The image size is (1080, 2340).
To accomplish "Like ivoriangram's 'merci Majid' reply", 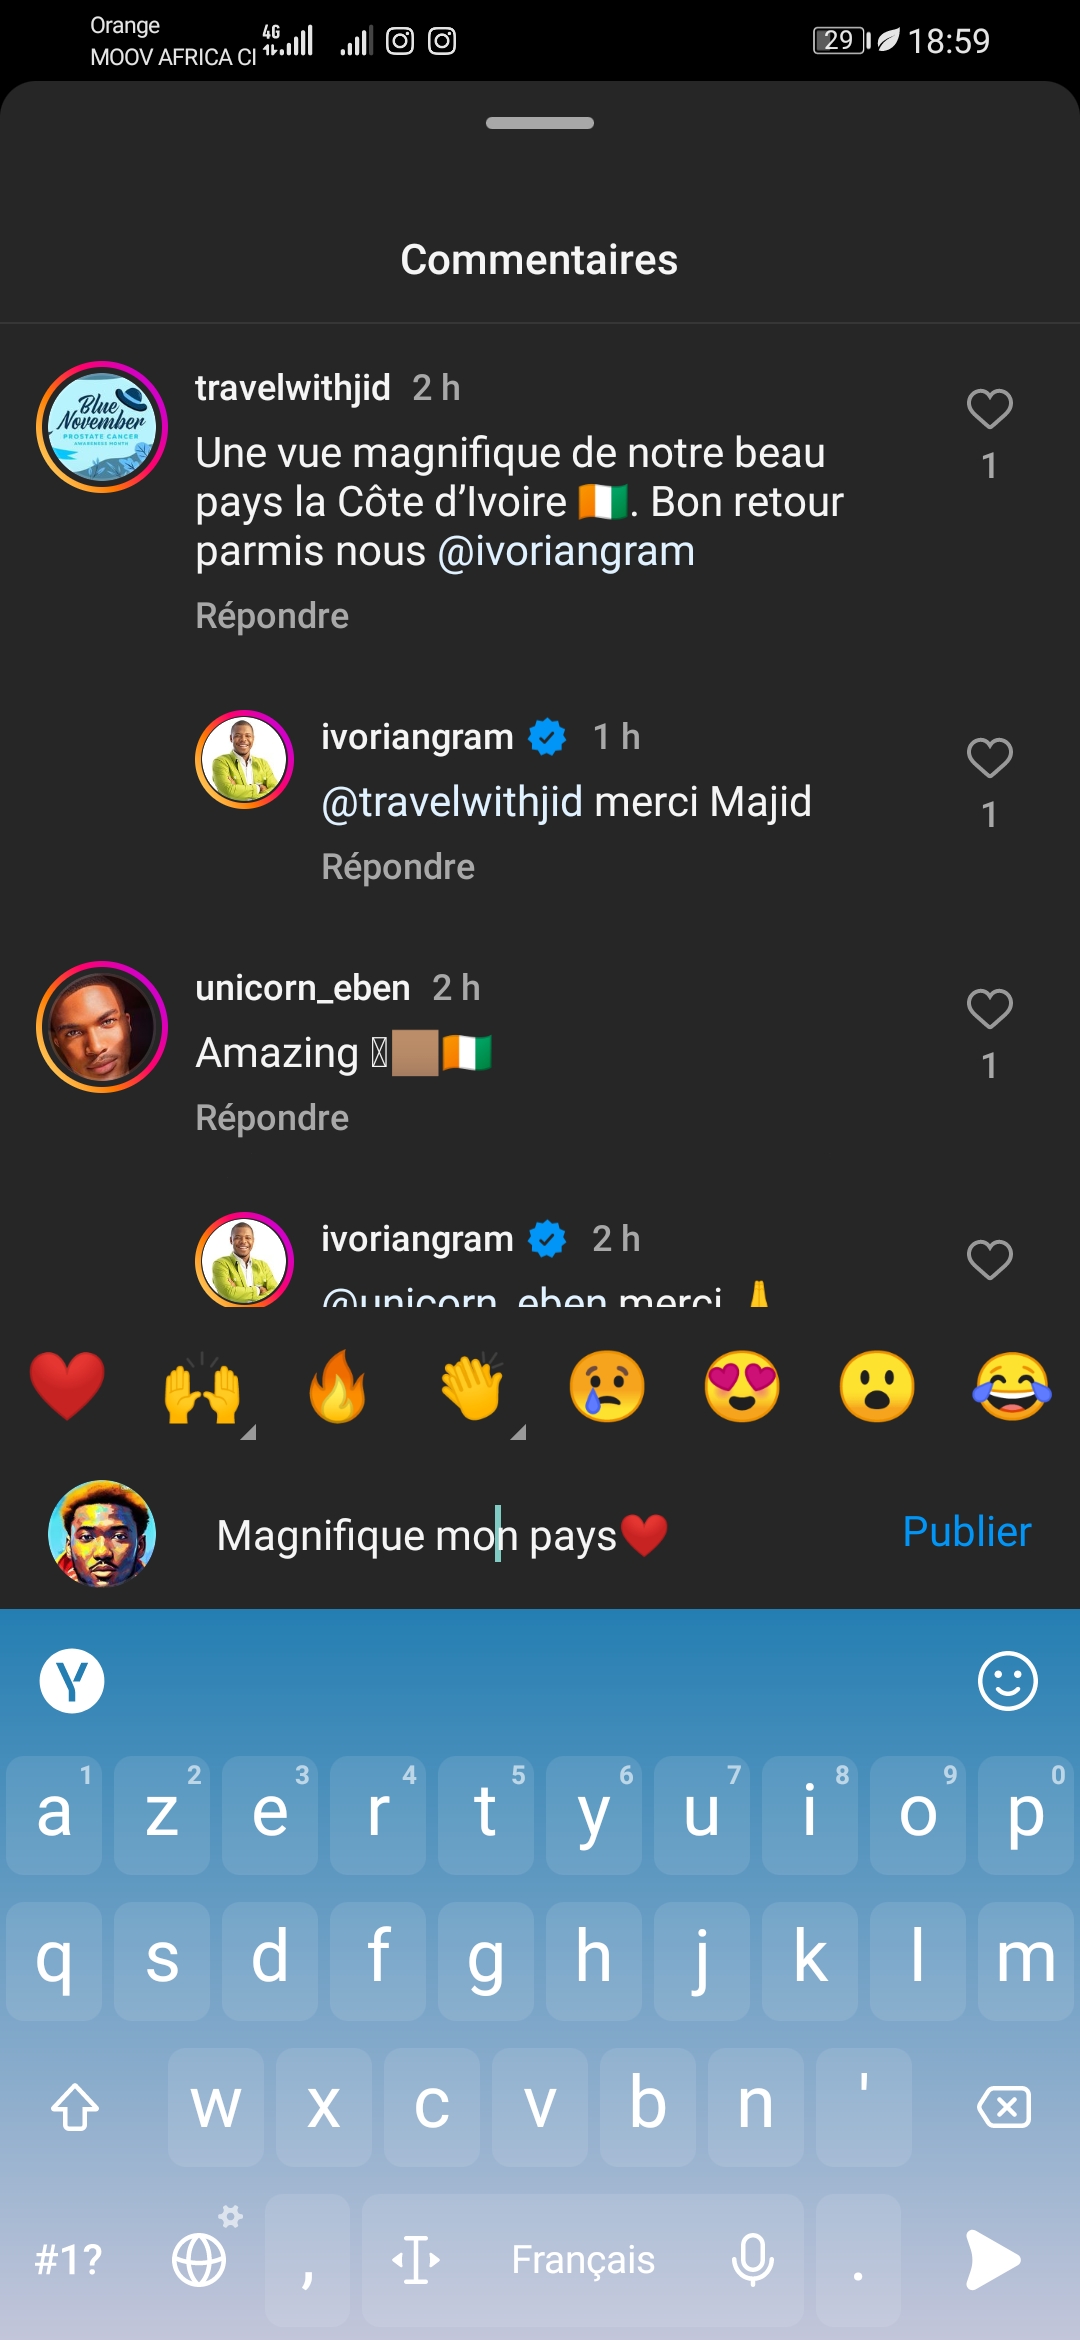I will (x=989, y=758).
